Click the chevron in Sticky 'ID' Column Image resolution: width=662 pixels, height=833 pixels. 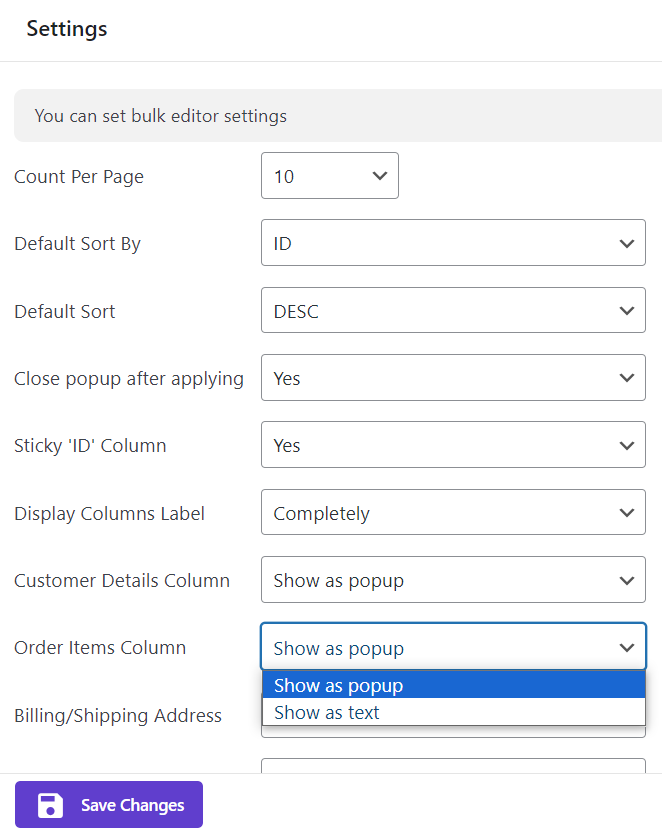click(627, 445)
